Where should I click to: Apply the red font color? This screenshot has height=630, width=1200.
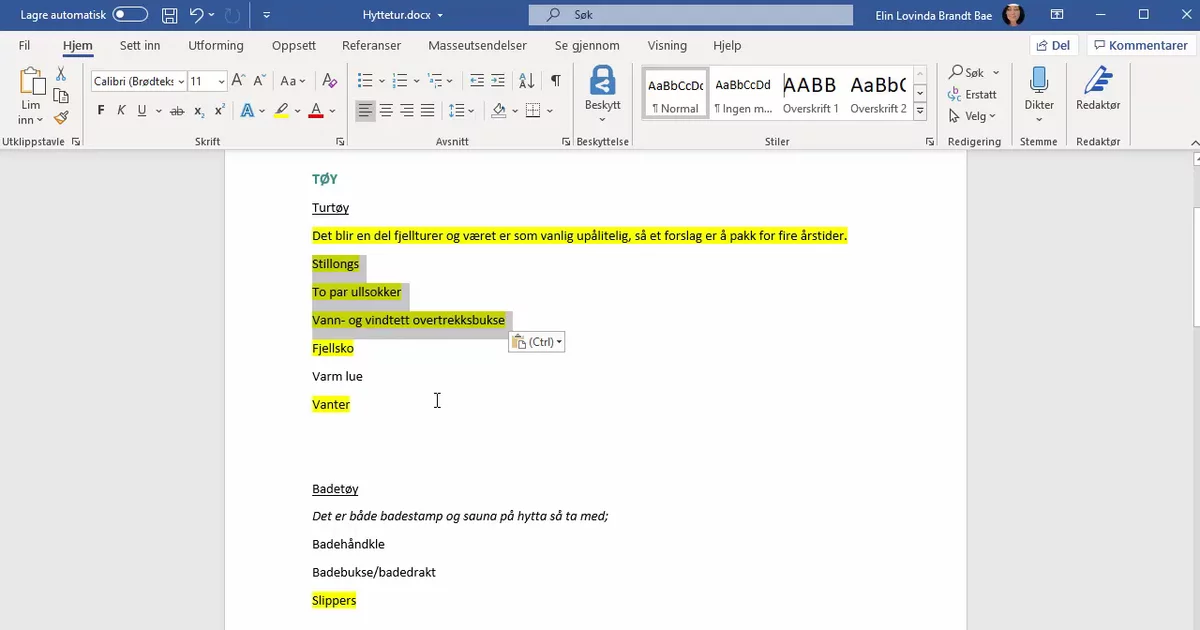(x=316, y=111)
